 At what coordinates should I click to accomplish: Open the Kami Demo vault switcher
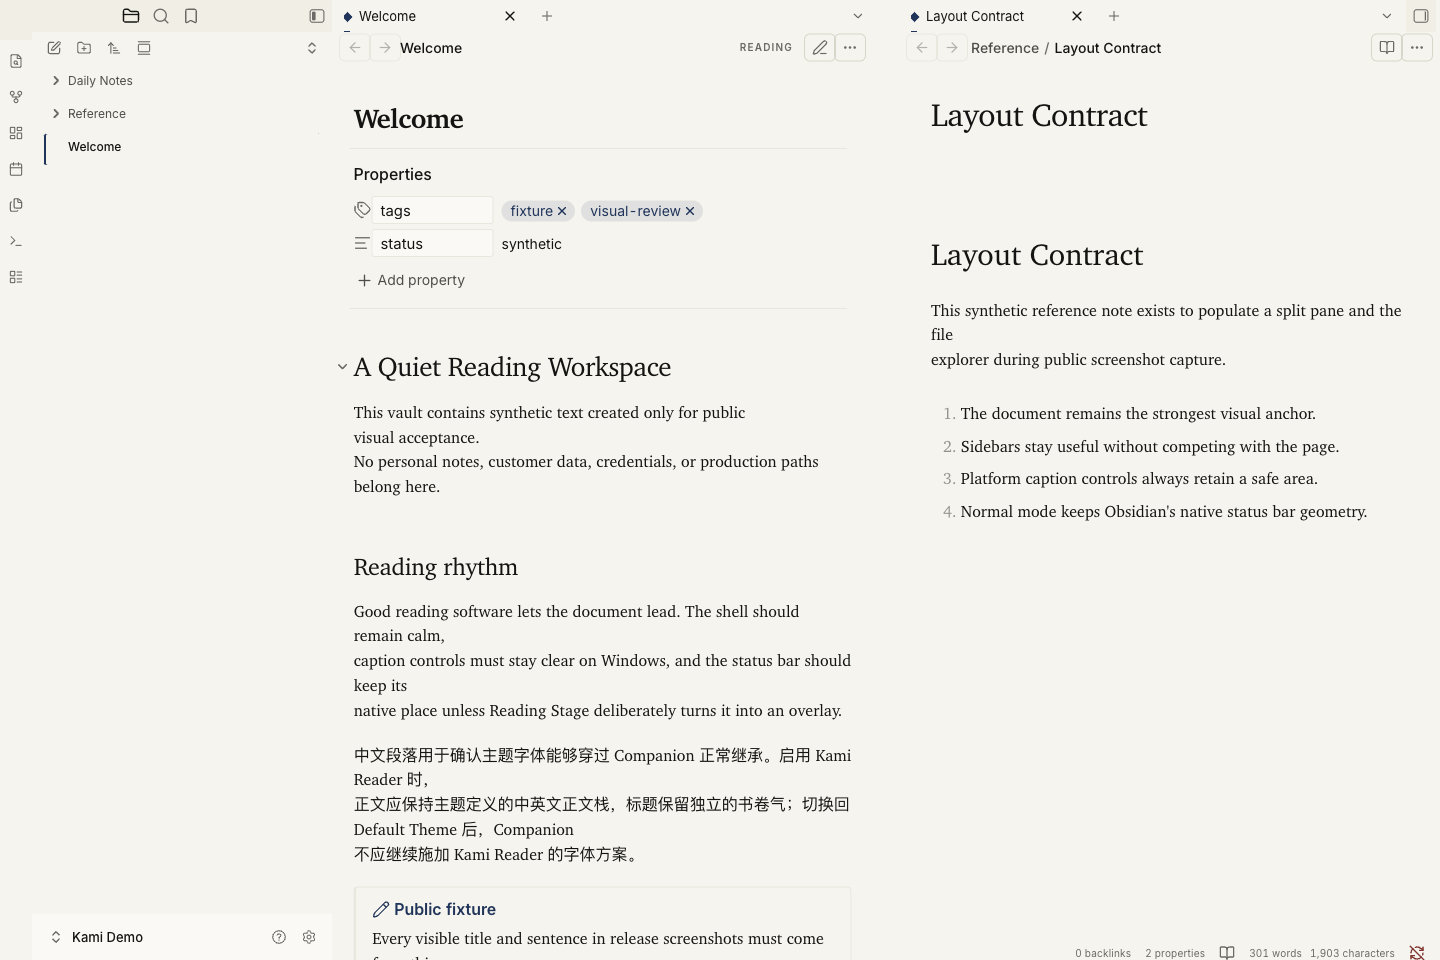(x=97, y=937)
